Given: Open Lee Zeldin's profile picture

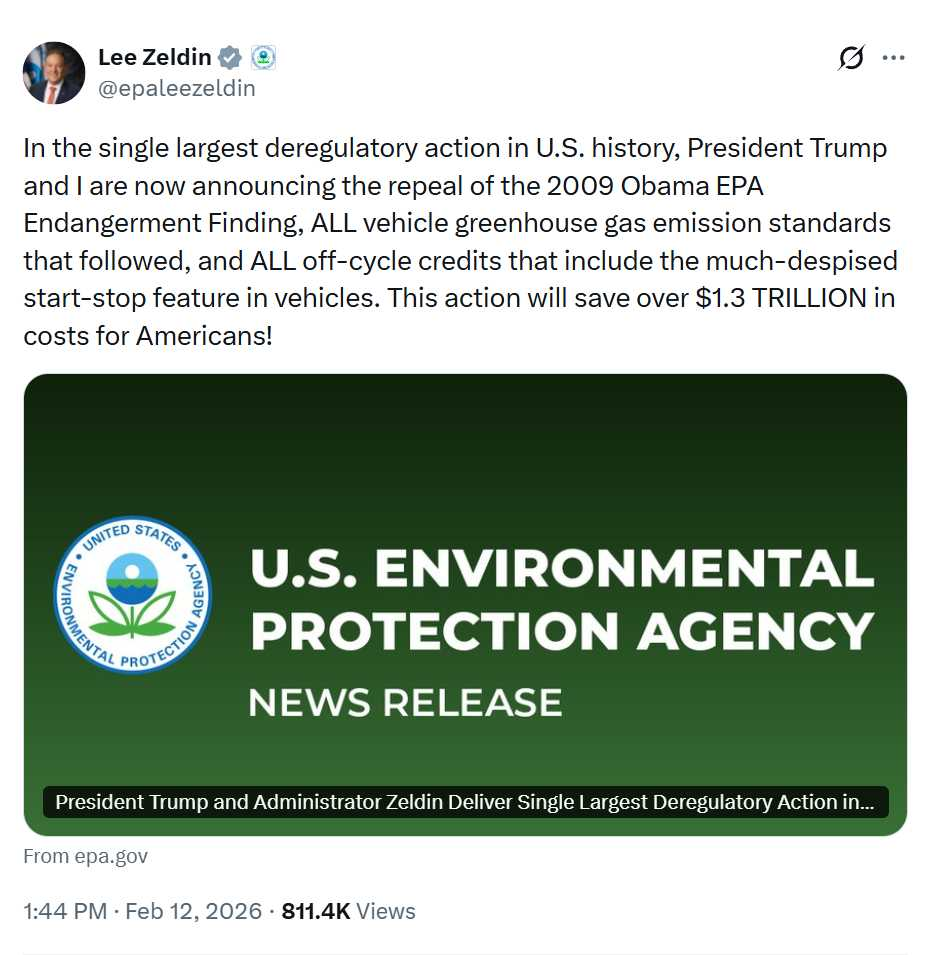Looking at the screenshot, I should click(54, 73).
